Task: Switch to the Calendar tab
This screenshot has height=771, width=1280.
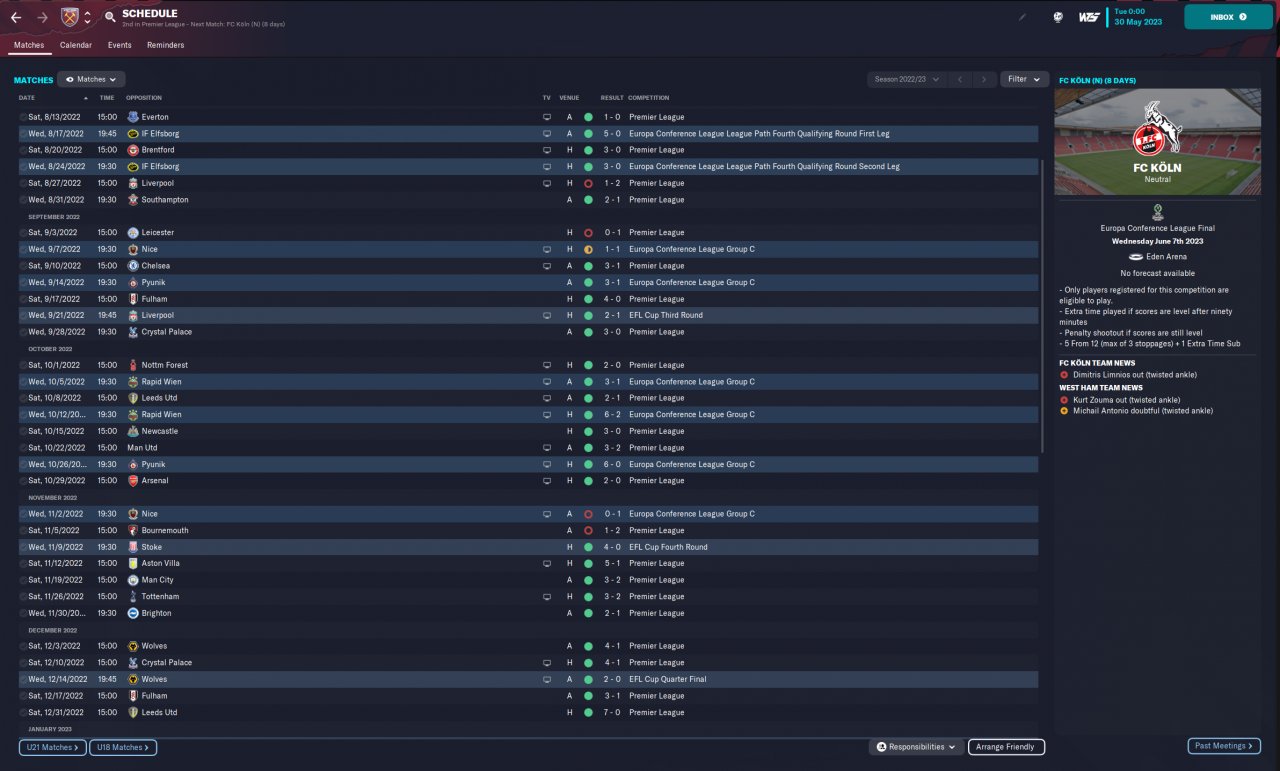Action: pos(76,45)
